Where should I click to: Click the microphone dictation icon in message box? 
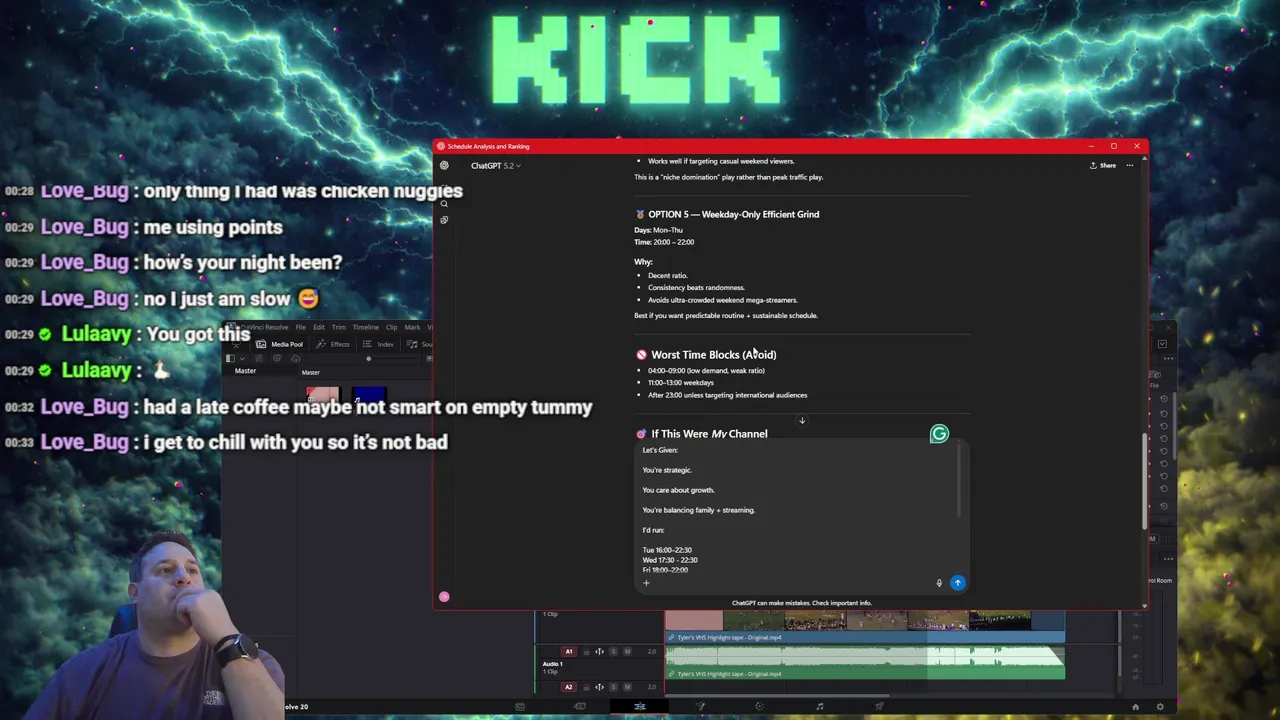[939, 583]
